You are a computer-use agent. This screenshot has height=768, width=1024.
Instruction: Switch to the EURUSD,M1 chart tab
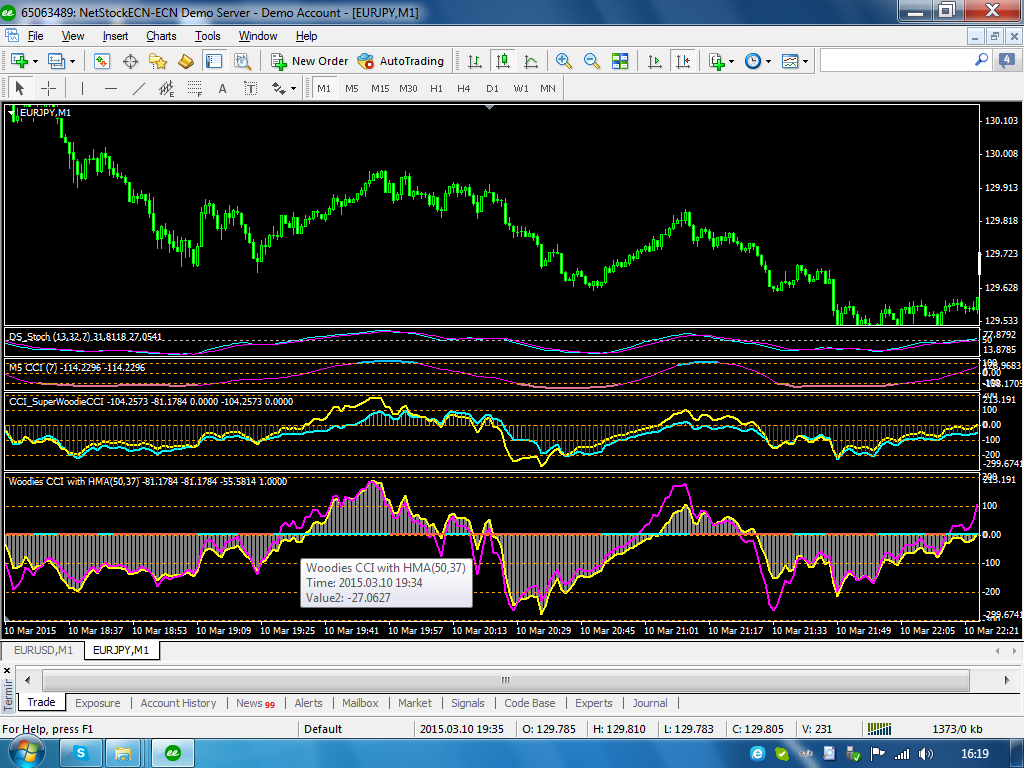[x=43, y=650]
